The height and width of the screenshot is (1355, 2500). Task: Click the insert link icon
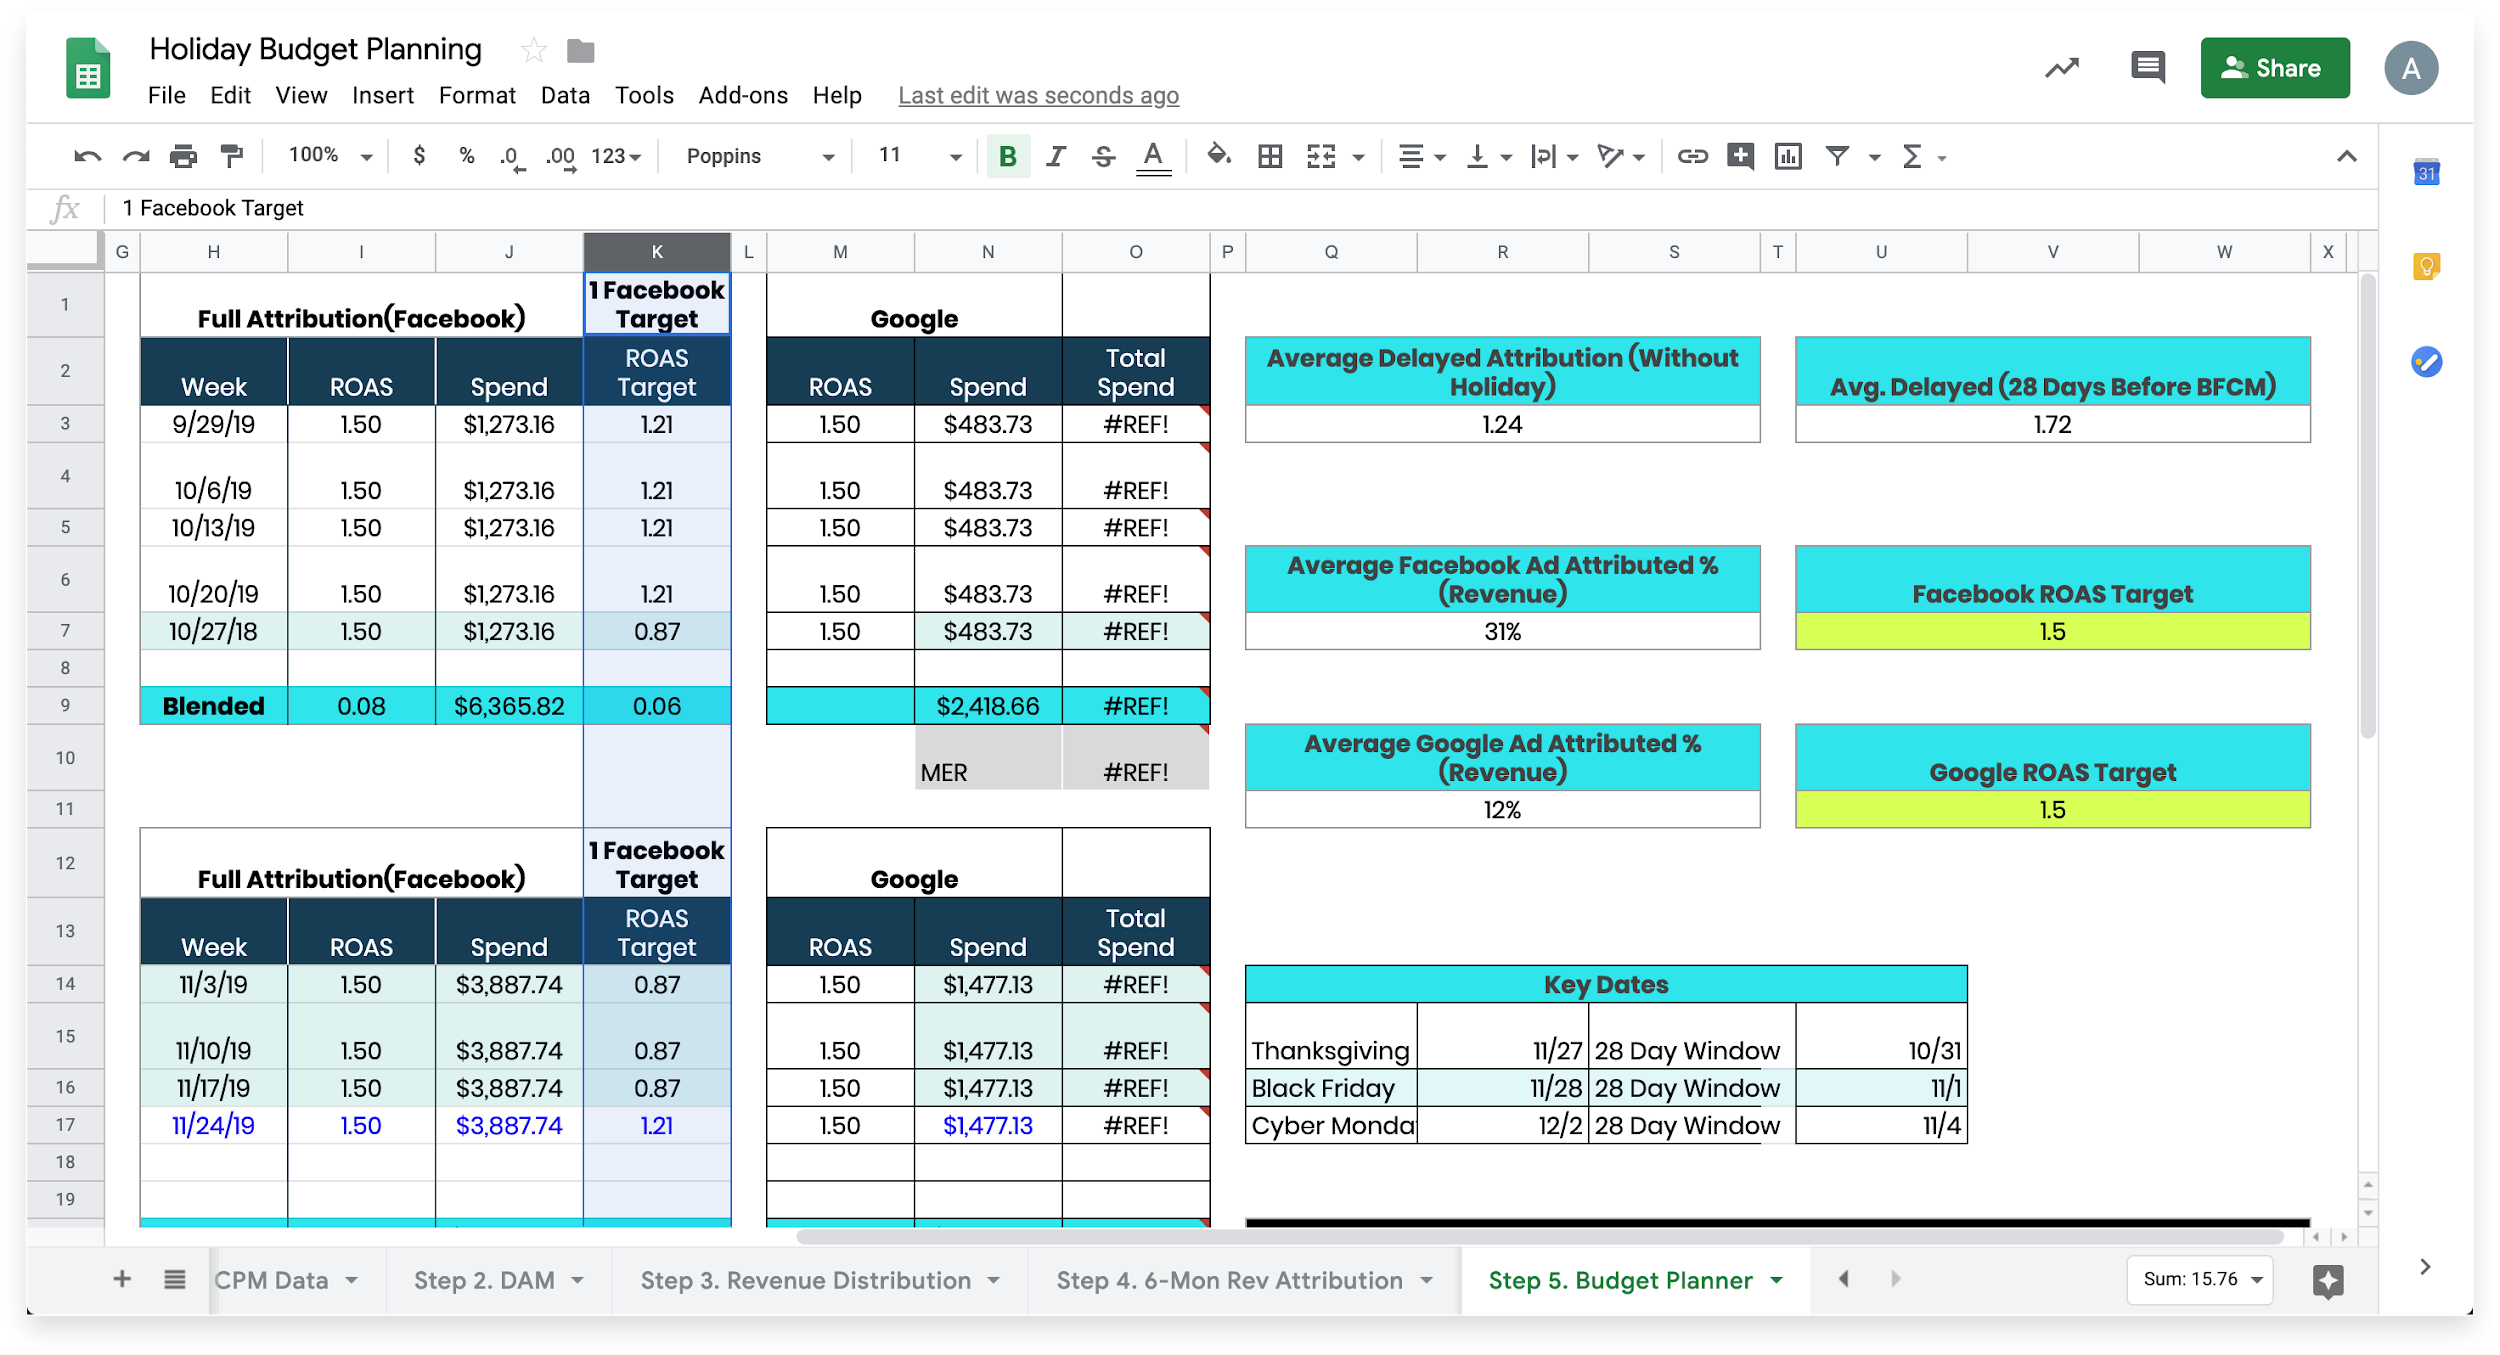tap(1692, 156)
